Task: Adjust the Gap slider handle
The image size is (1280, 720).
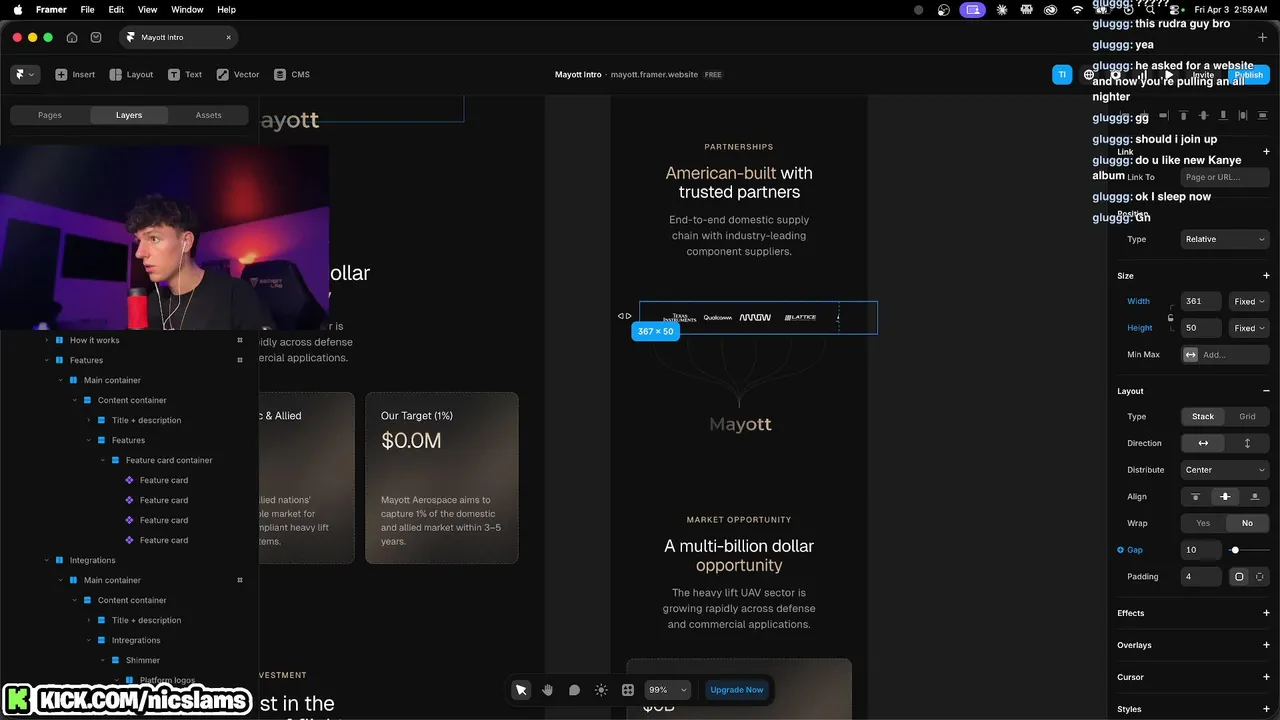Action: tap(1235, 550)
